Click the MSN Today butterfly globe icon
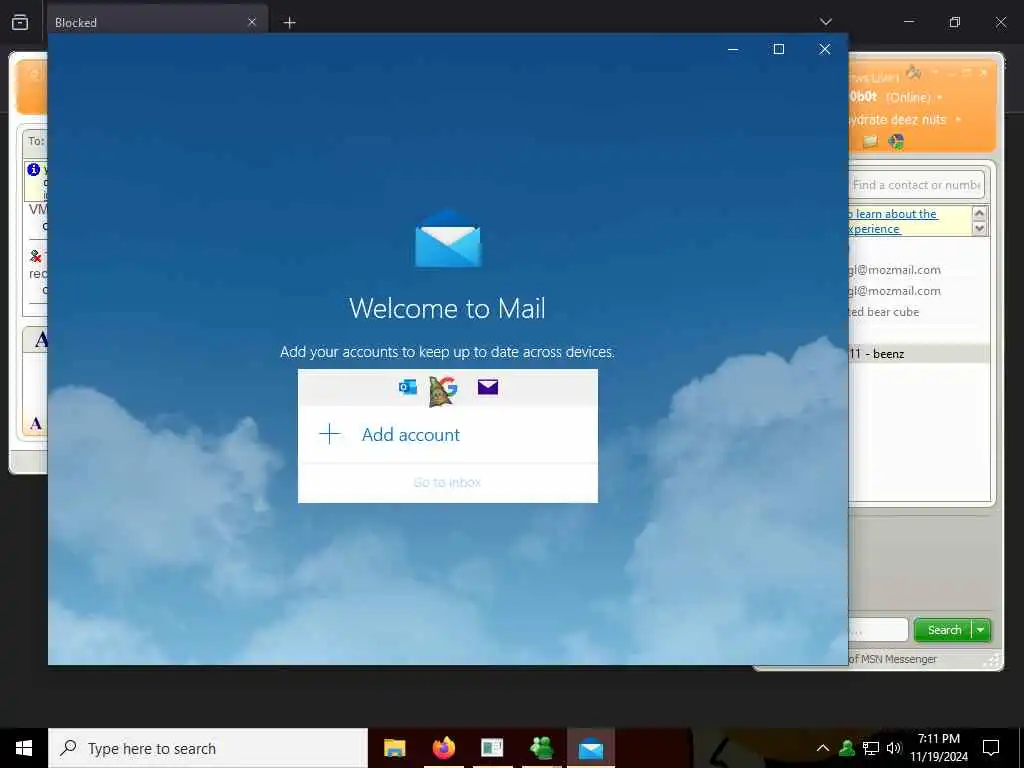The width and height of the screenshot is (1024, 768). pyautogui.click(x=896, y=141)
